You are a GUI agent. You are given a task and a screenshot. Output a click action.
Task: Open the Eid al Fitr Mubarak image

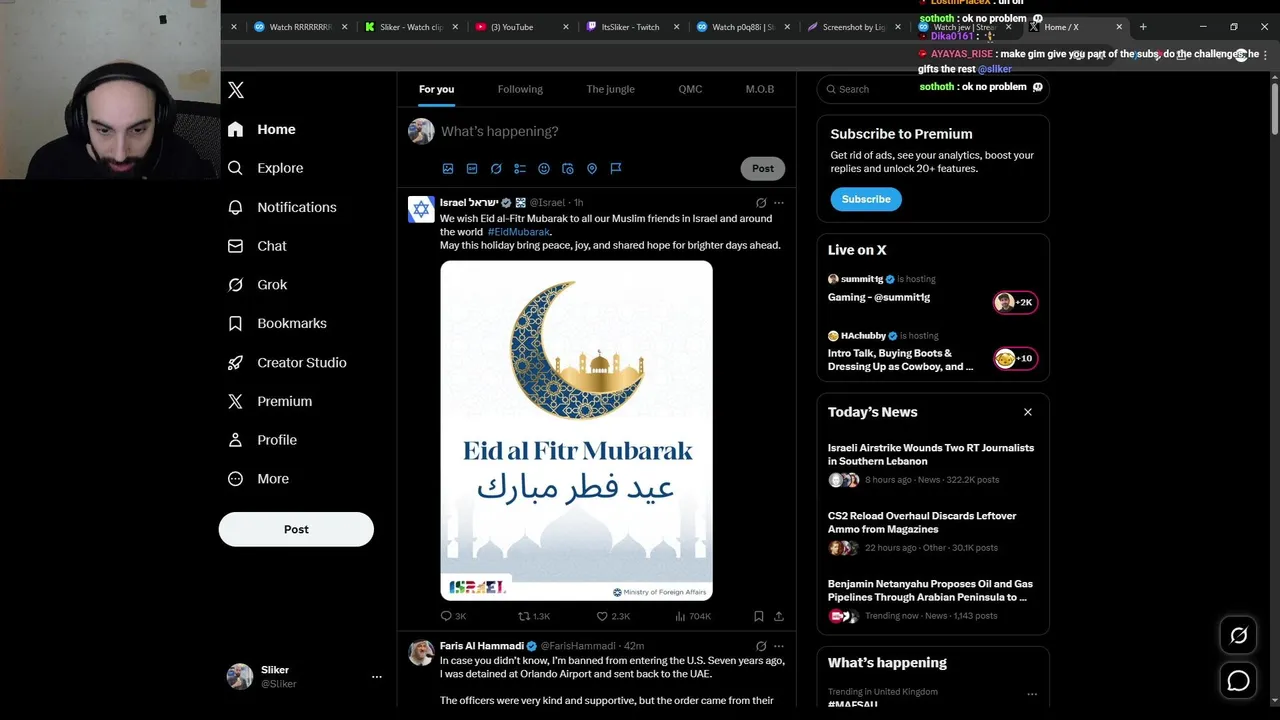coord(576,431)
